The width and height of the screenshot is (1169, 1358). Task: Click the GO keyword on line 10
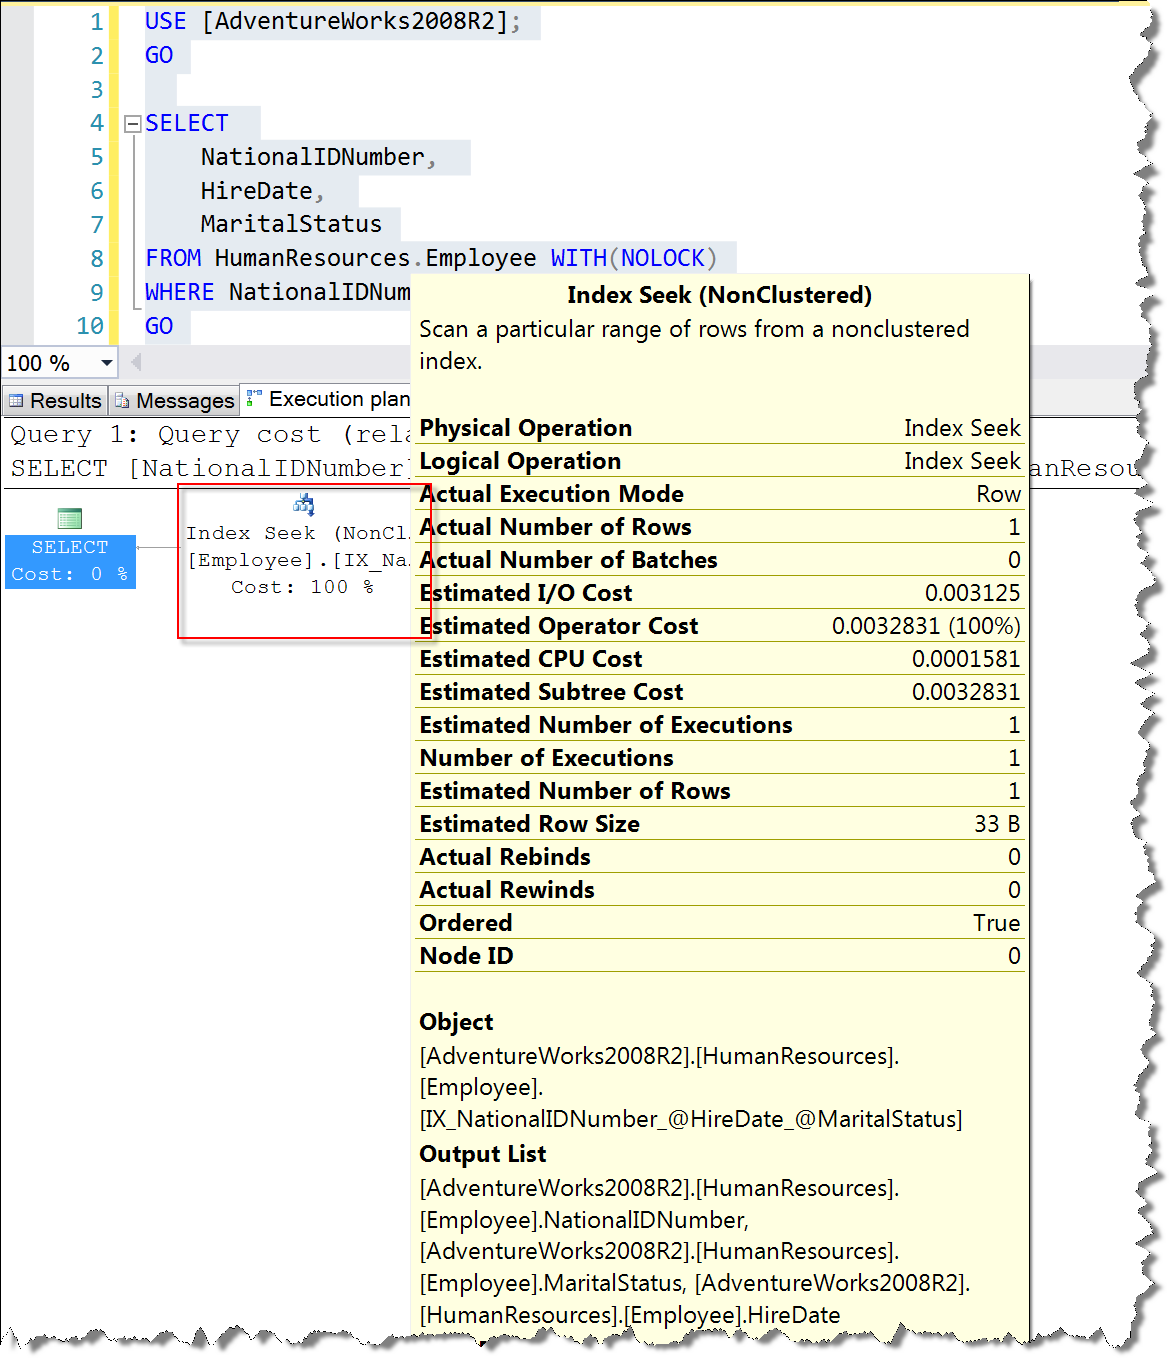(x=159, y=327)
